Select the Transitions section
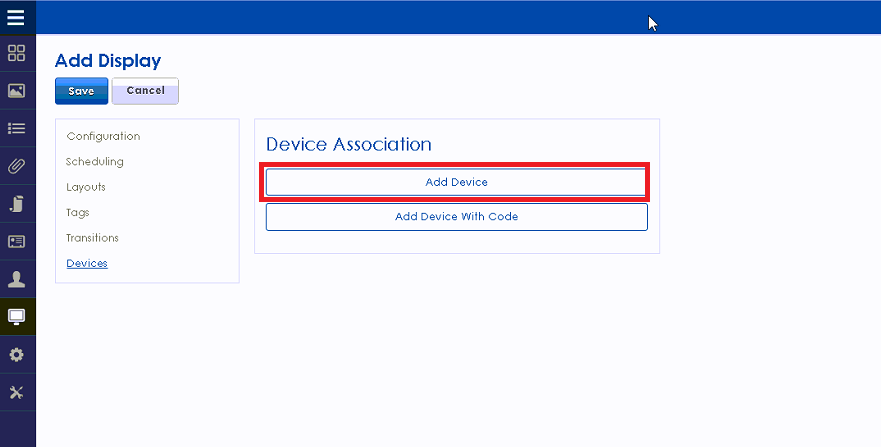 coord(92,238)
